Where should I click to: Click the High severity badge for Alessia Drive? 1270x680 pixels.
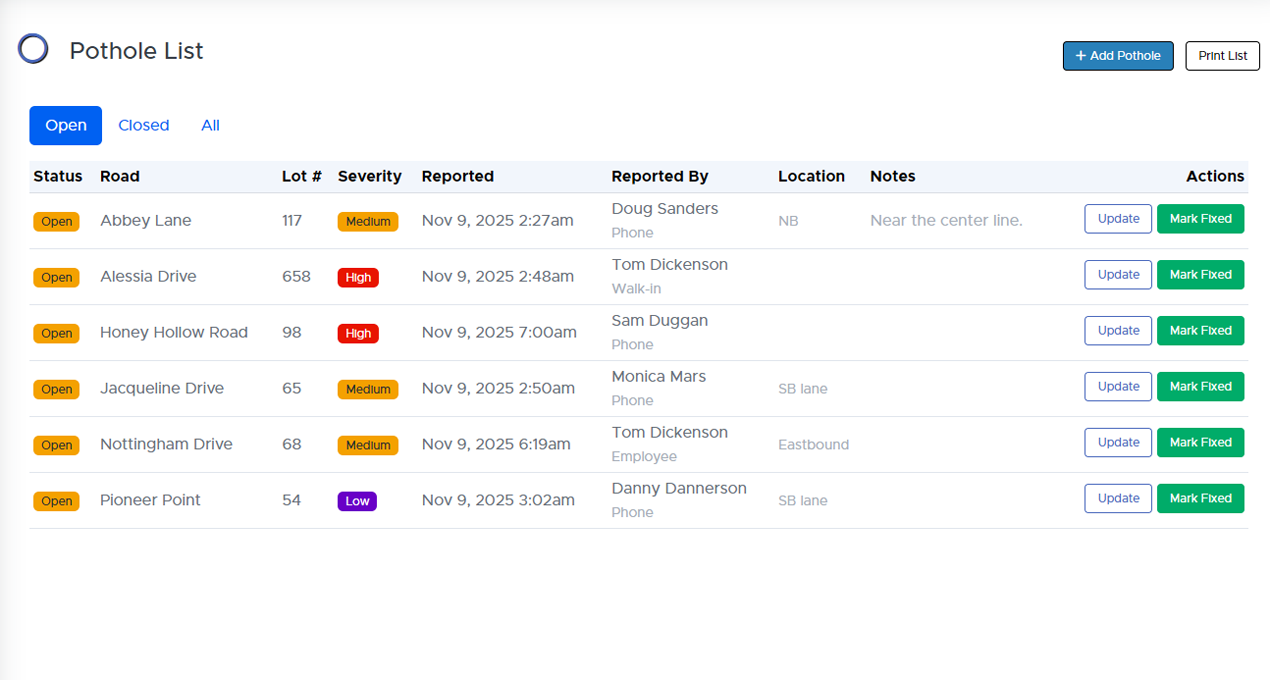tap(358, 278)
